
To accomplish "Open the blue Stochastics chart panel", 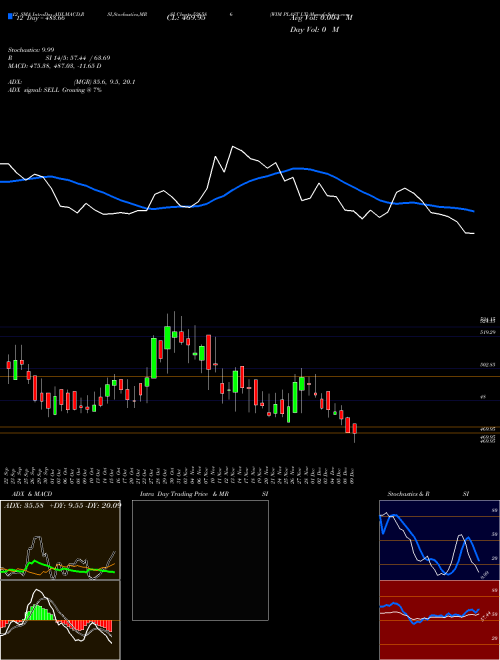I will (x=439, y=540).
